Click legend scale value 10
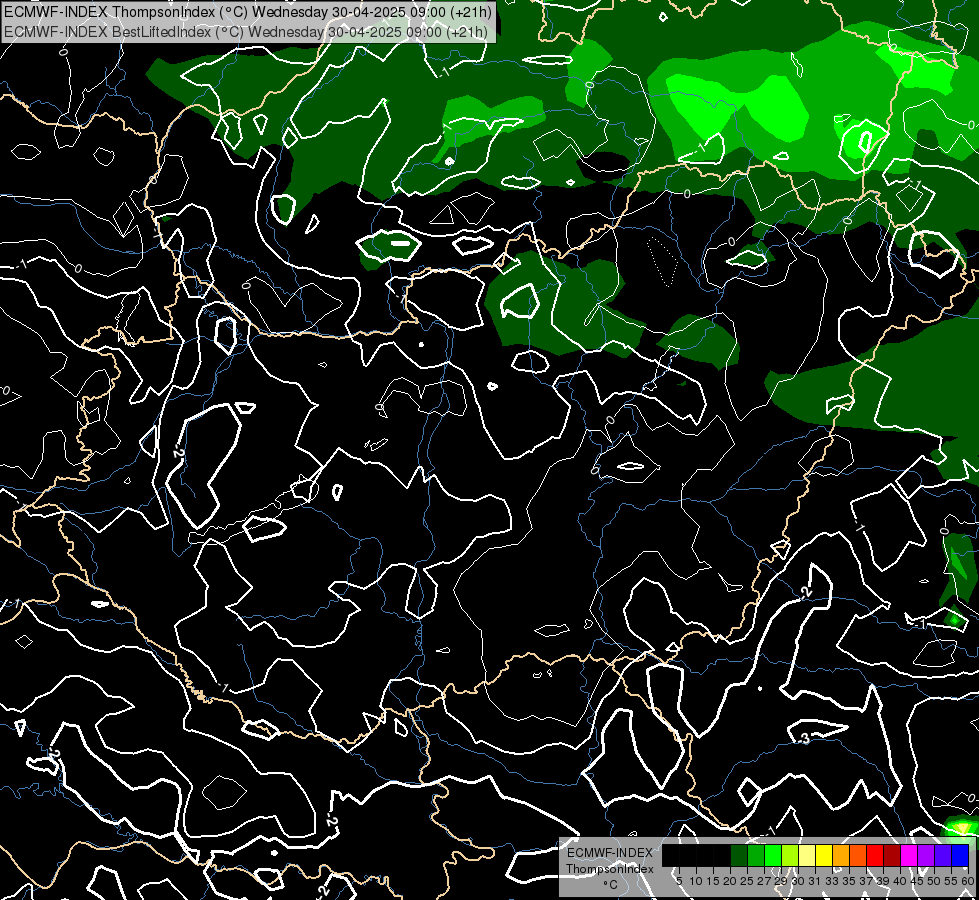Viewport: 979px width, 900px height. 696,881
